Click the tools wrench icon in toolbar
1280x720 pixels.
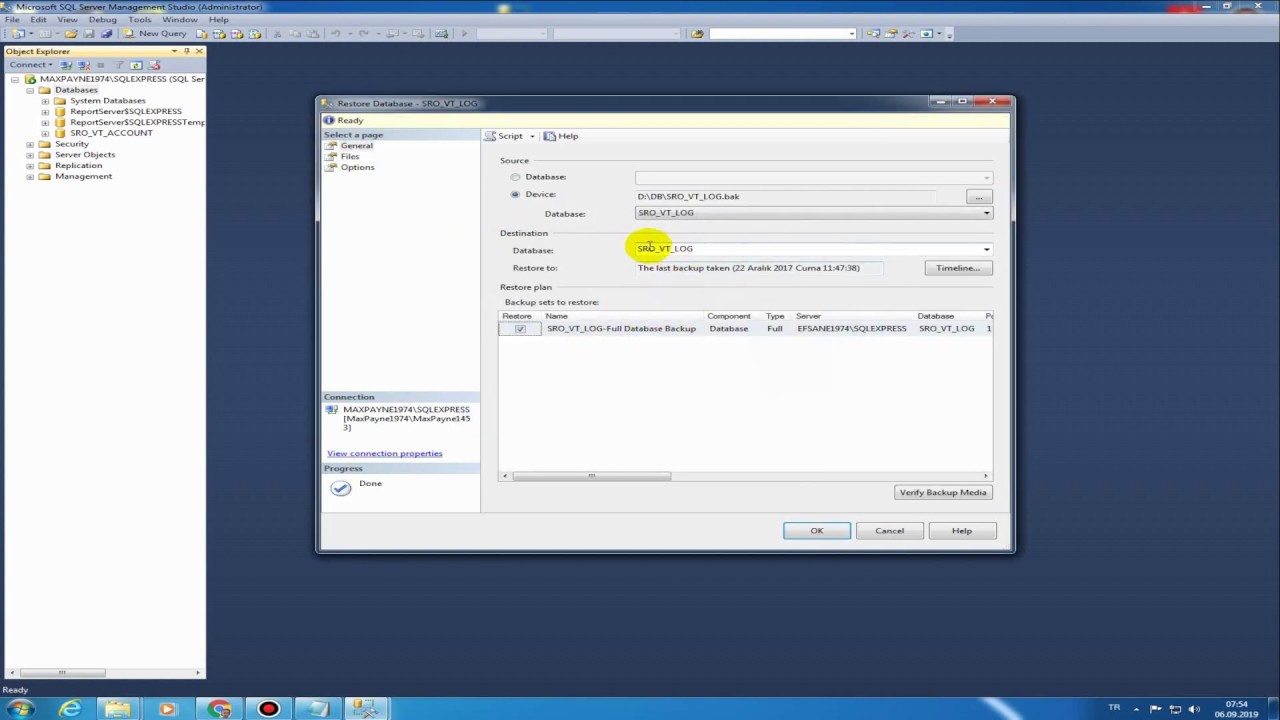point(907,33)
